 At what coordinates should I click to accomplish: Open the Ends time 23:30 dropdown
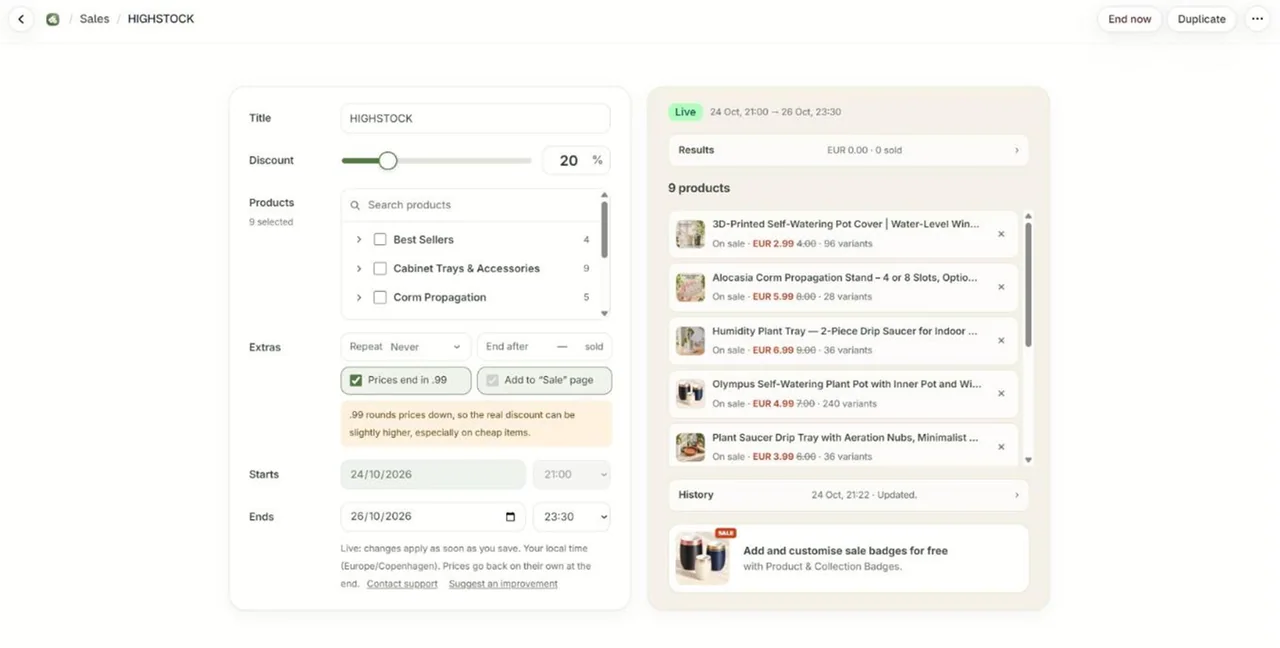click(x=571, y=517)
